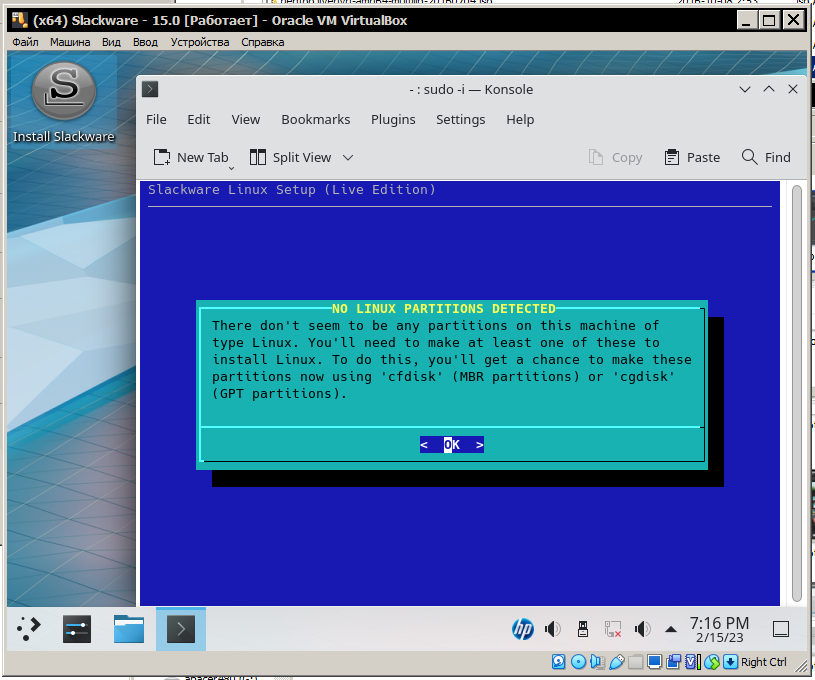The height and width of the screenshot is (680, 815).
Task: Click VirtualBox audio indicator in status bar
Action: [598, 662]
